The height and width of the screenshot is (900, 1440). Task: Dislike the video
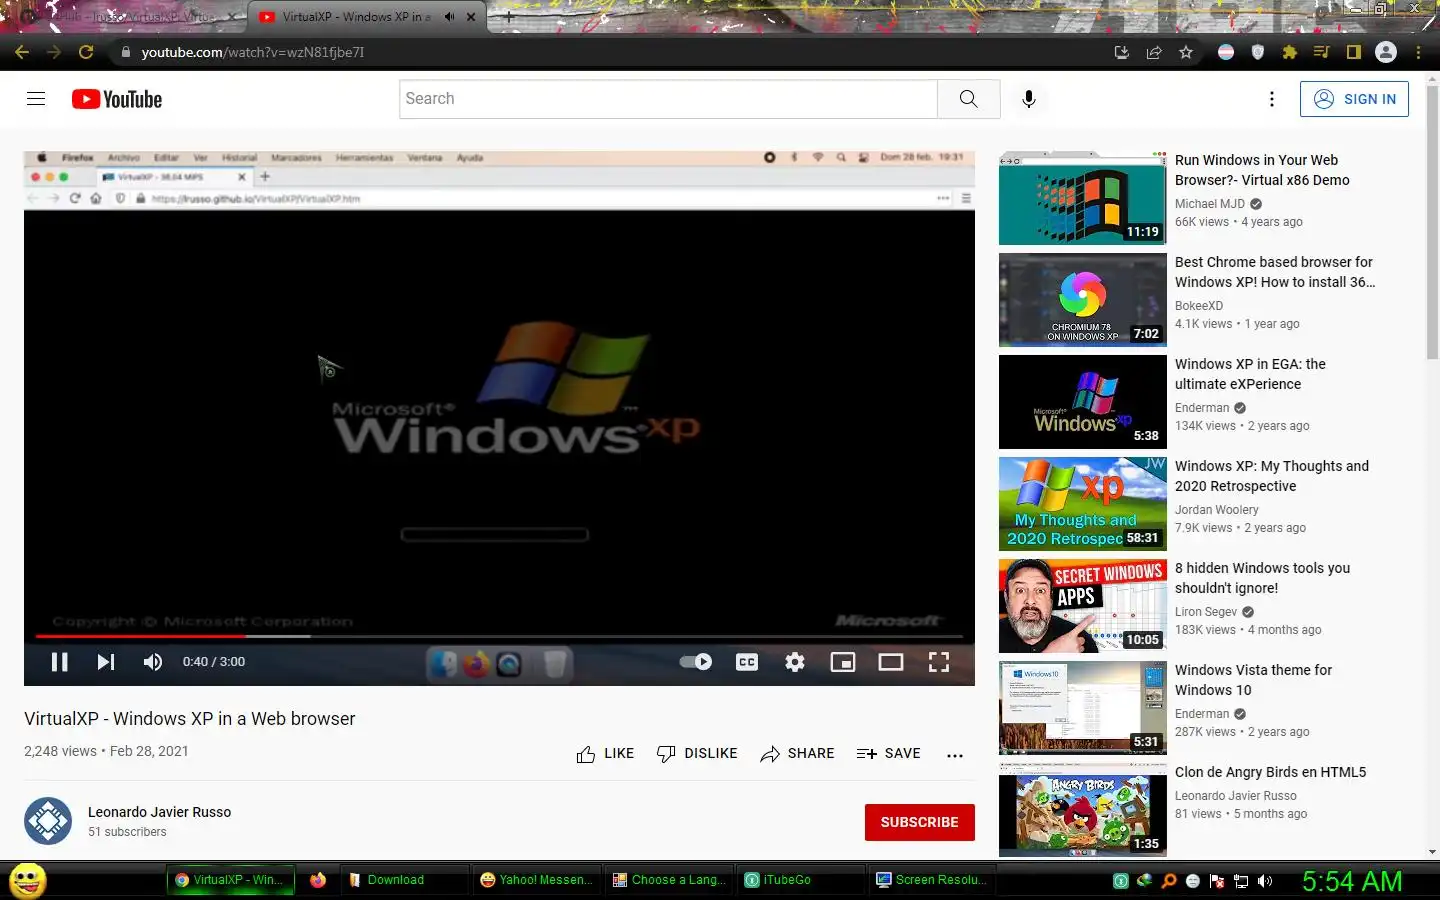click(x=697, y=754)
